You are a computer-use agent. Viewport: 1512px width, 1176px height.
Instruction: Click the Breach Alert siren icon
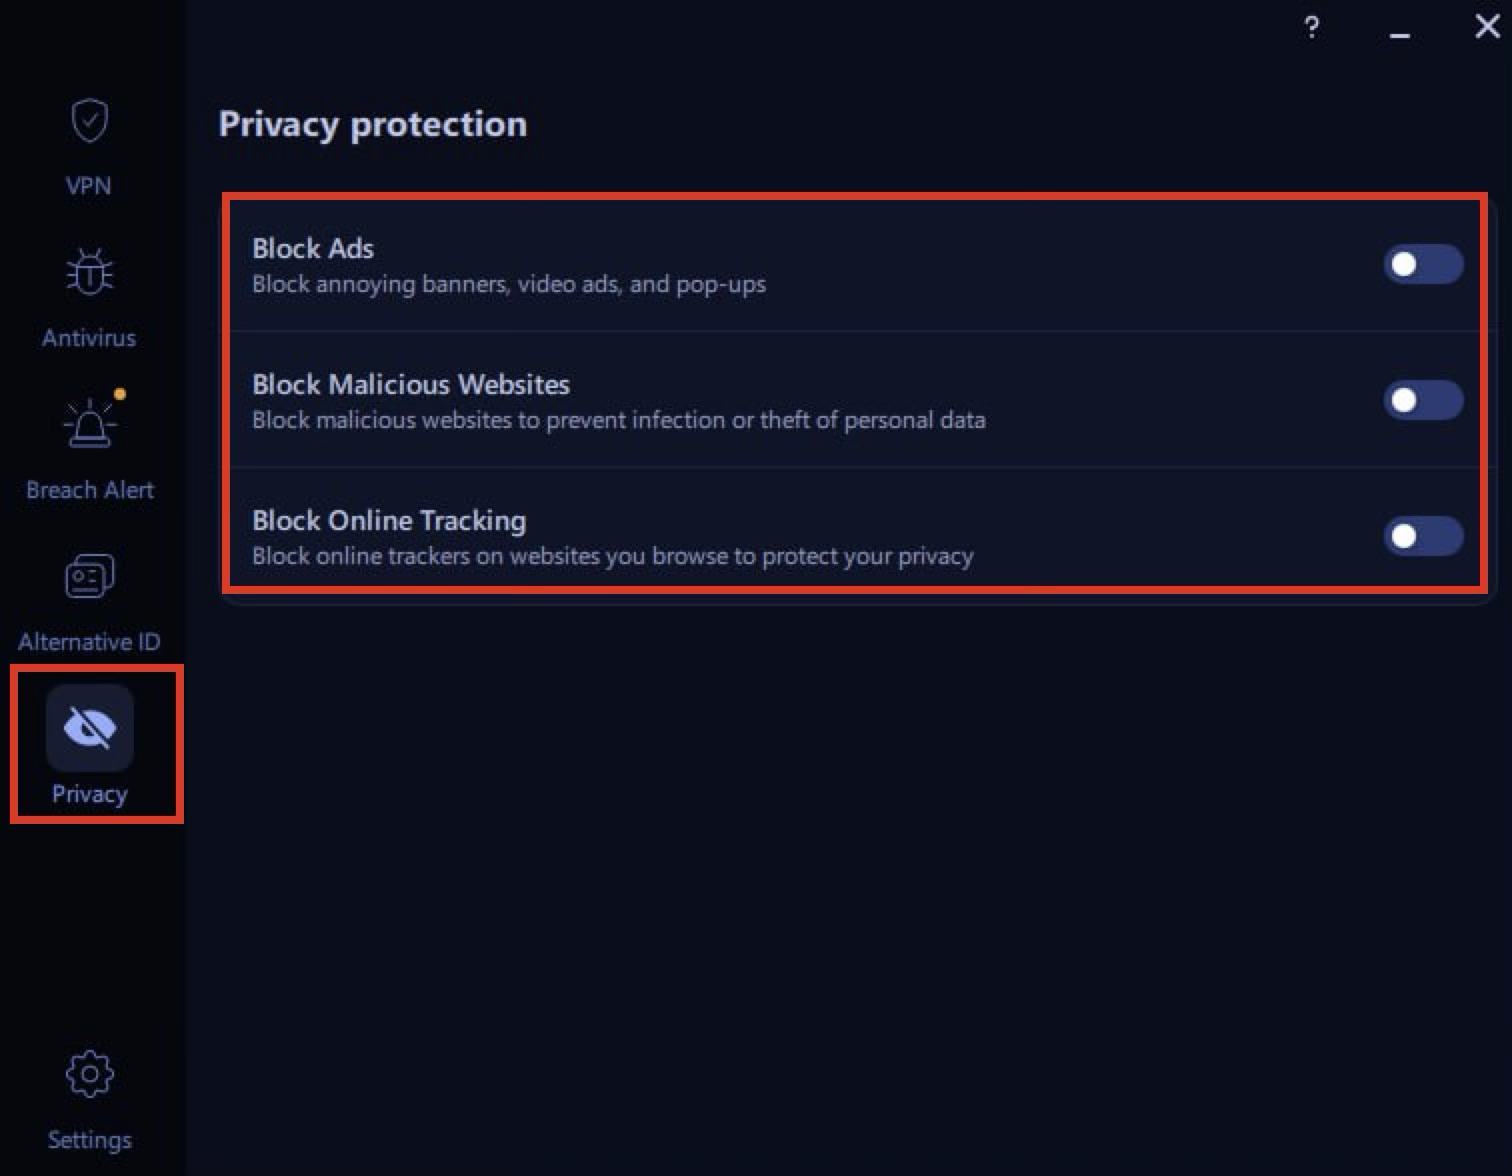[91, 424]
